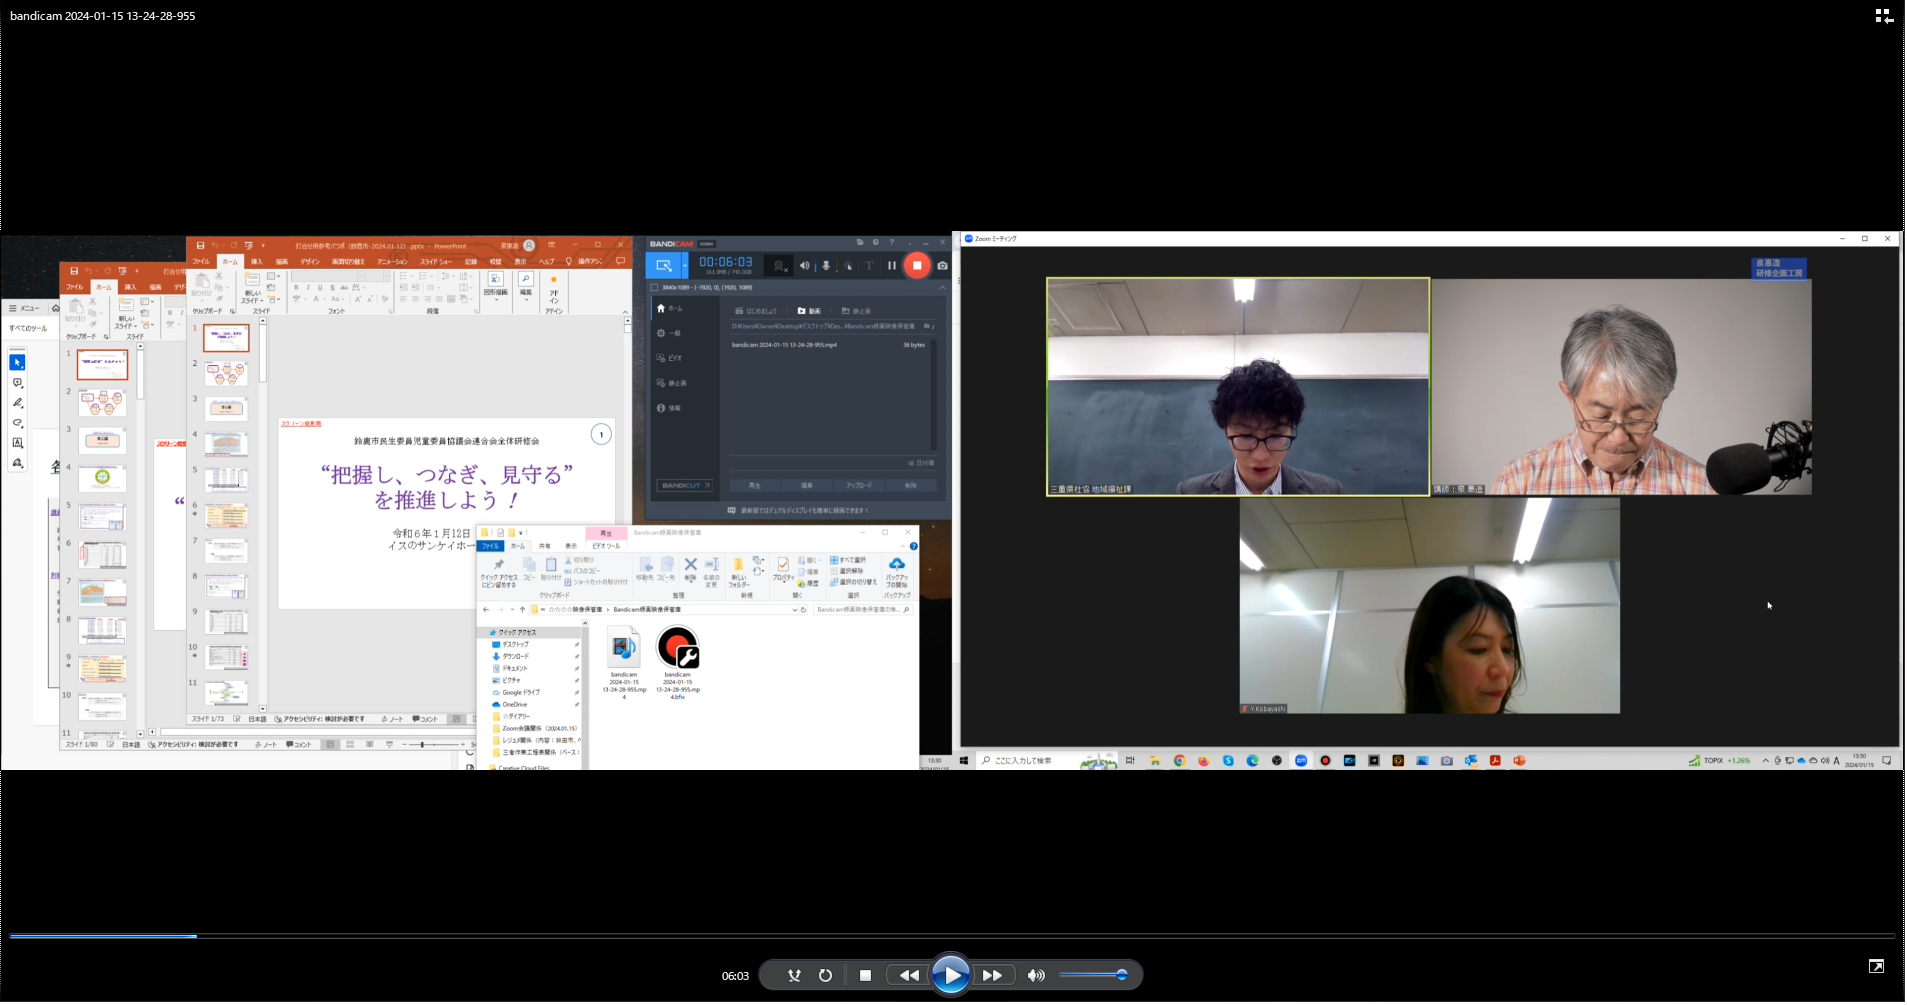The width and height of the screenshot is (1907, 1005).
Task: Expand the system tray hidden icons chevron
Action: [1765, 761]
